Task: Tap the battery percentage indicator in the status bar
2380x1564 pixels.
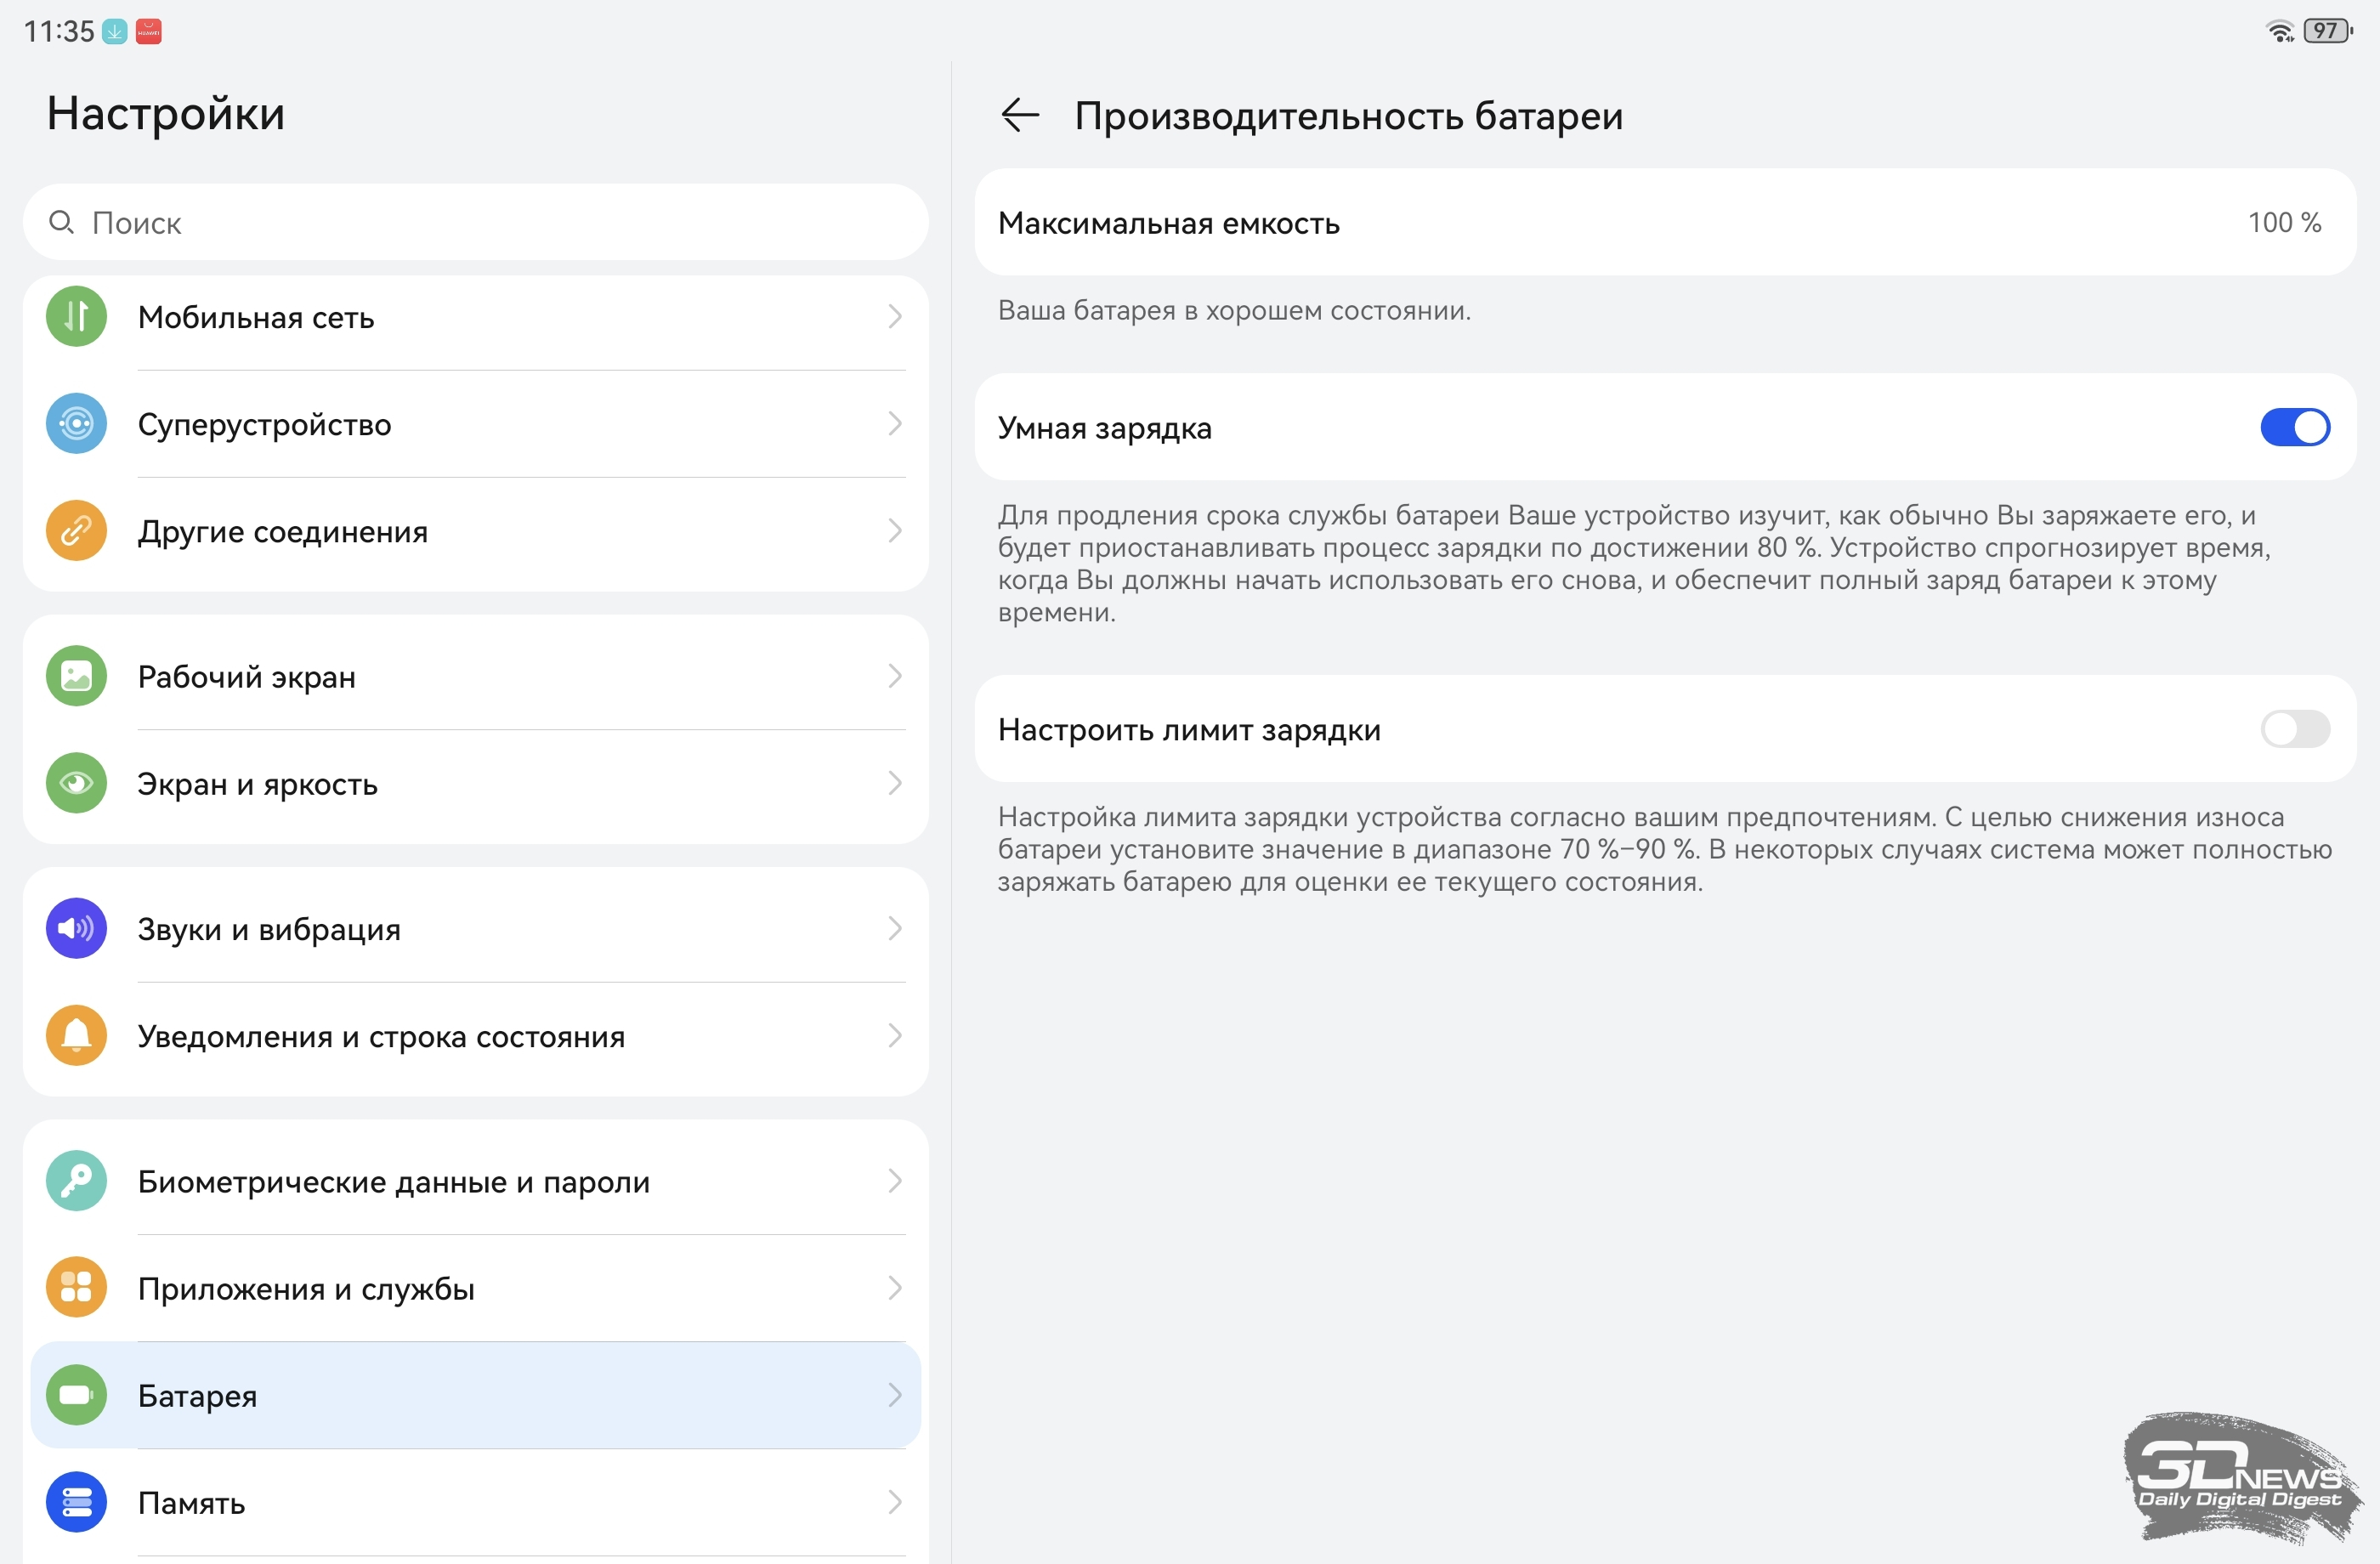Action: [2326, 31]
